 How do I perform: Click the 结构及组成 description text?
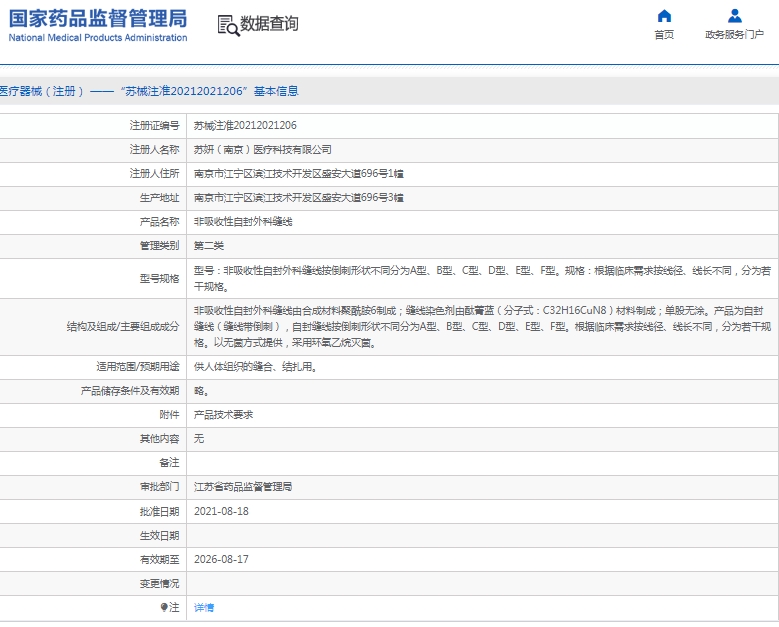click(x=482, y=326)
